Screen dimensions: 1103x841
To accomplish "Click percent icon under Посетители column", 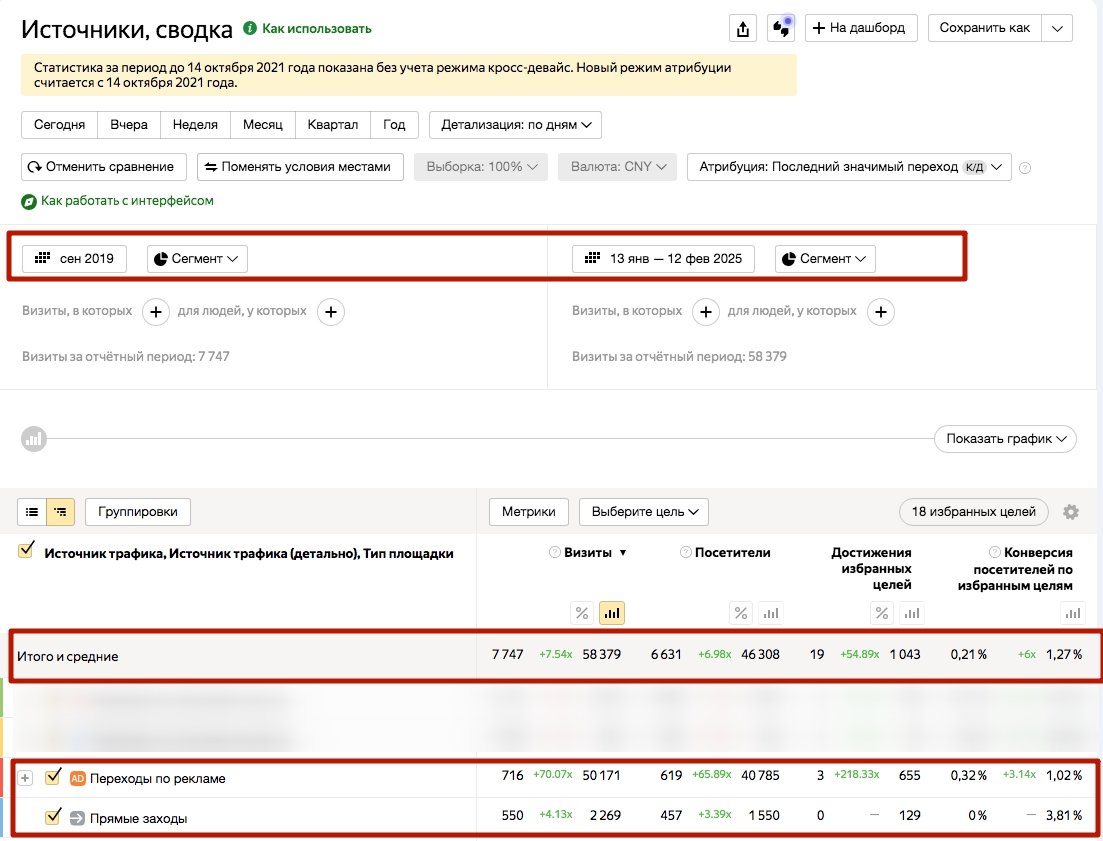I will [741, 613].
